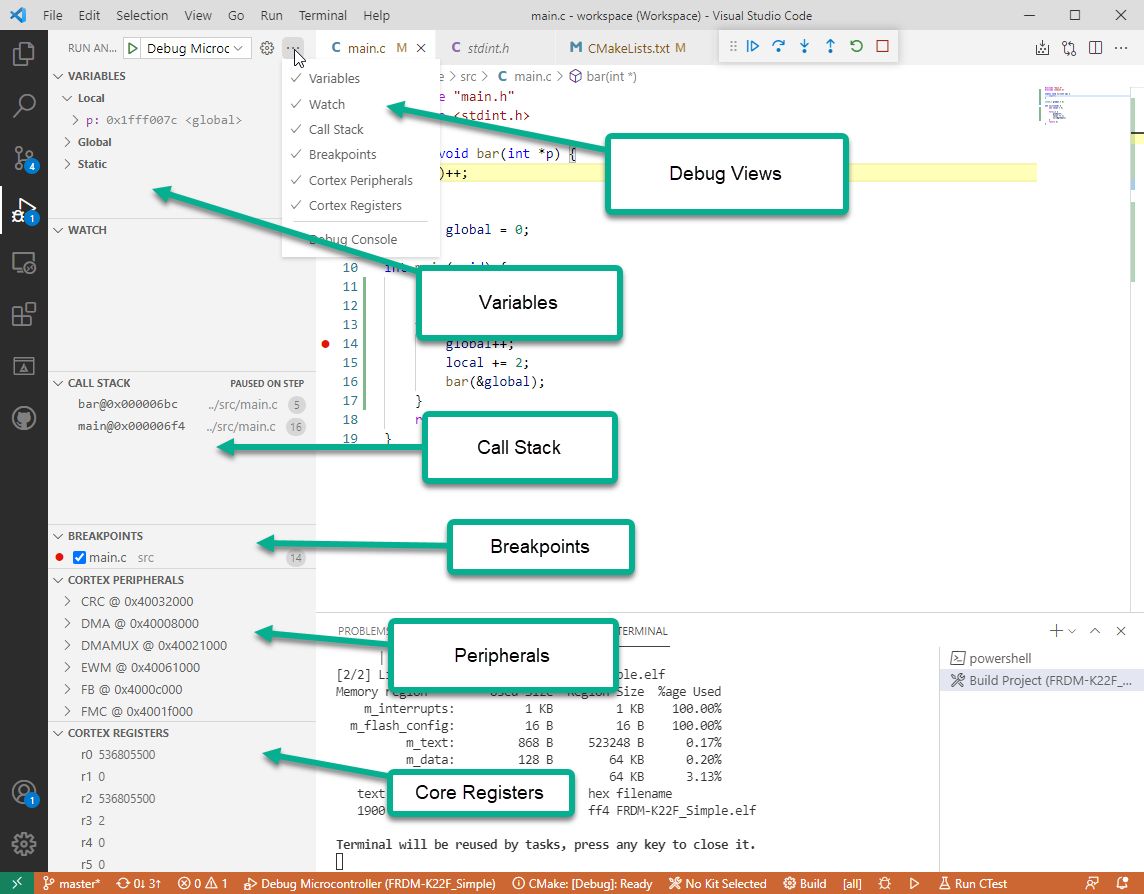Image resolution: width=1144 pixels, height=894 pixels.
Task: Restart the debug session
Action: coord(857,47)
